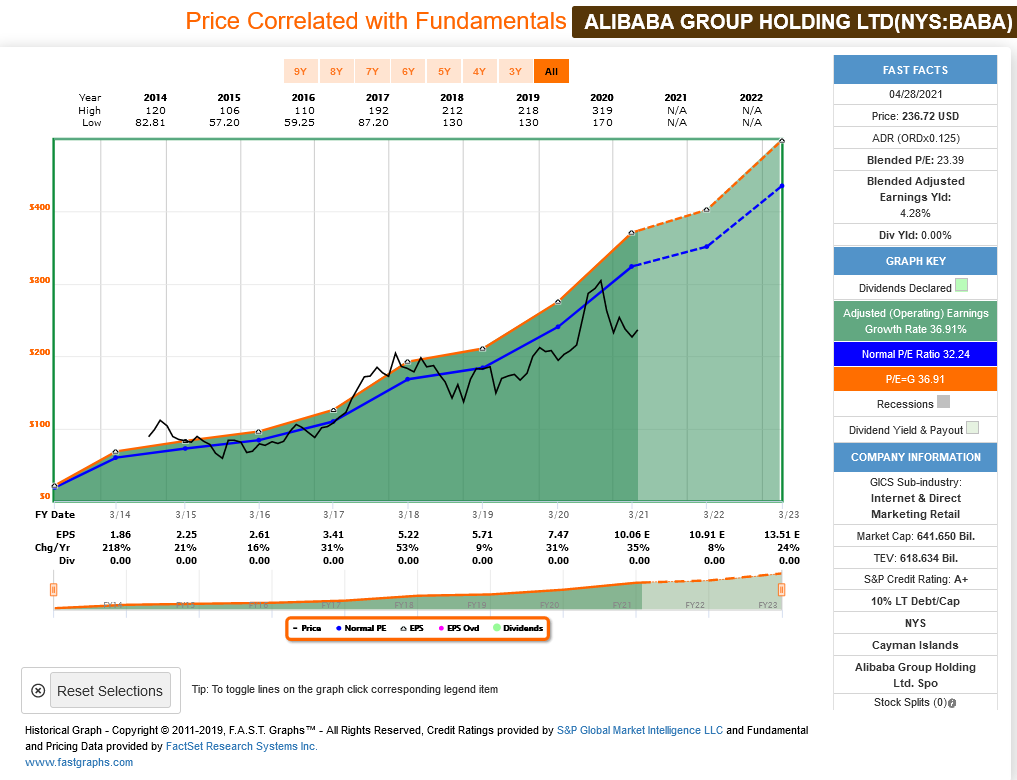Screen dimensions: 1017x780
Task: Click the Reset Selections button
Action: (x=110, y=691)
